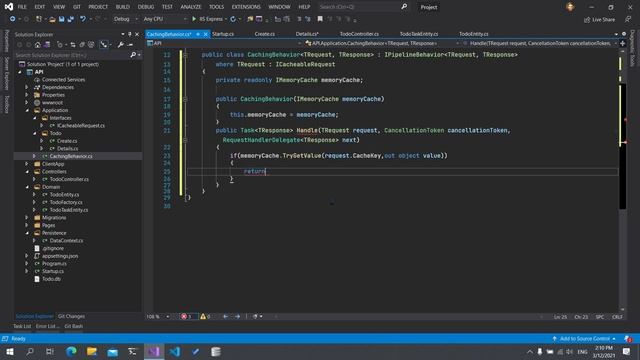Open Microsoft Edge from the taskbar
The height and width of the screenshot is (360, 640).
click(71, 351)
